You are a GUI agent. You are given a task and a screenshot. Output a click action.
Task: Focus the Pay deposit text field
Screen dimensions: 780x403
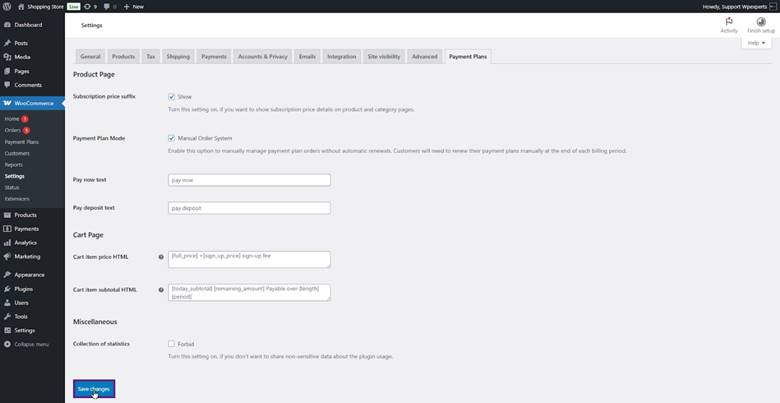[x=249, y=208]
